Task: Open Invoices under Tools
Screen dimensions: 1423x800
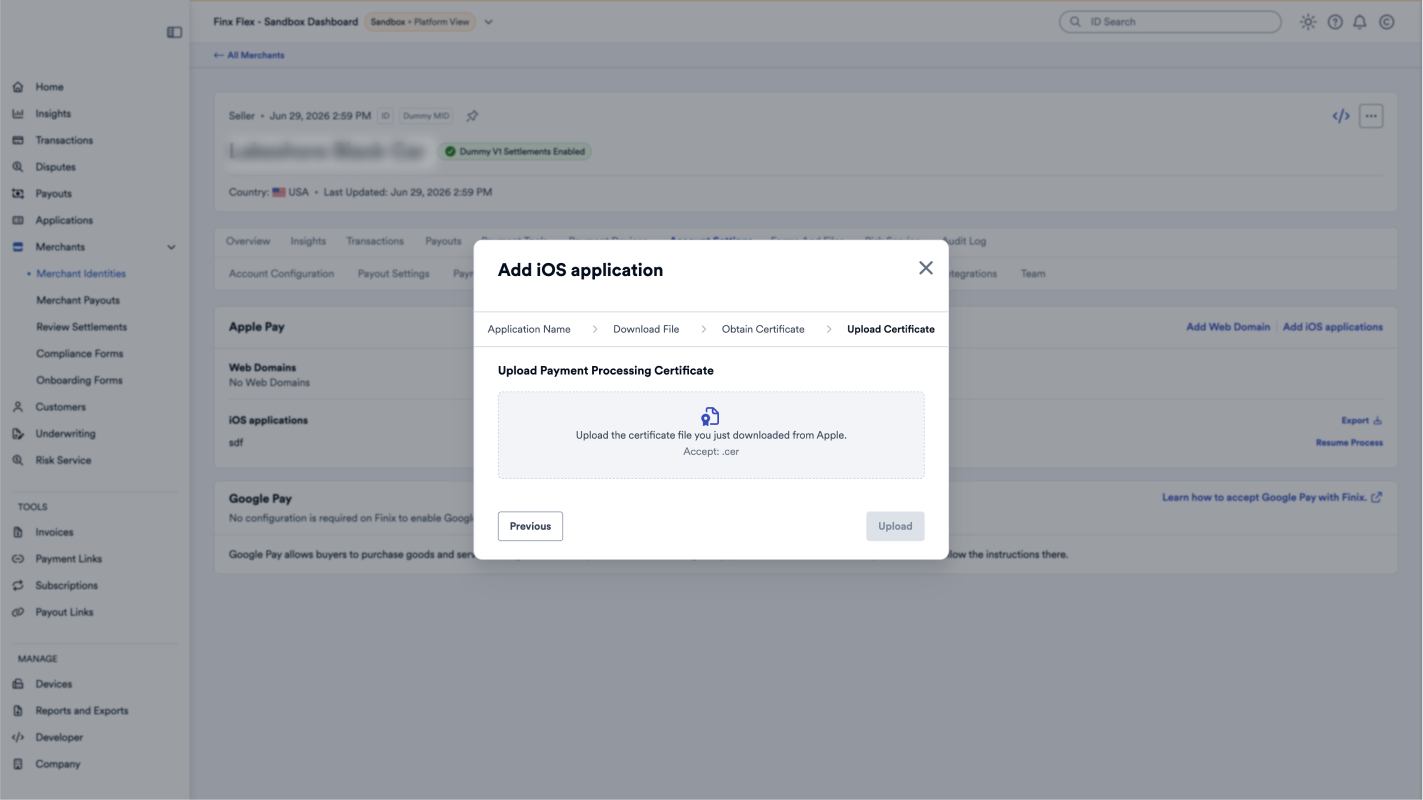Action: click(x=54, y=532)
